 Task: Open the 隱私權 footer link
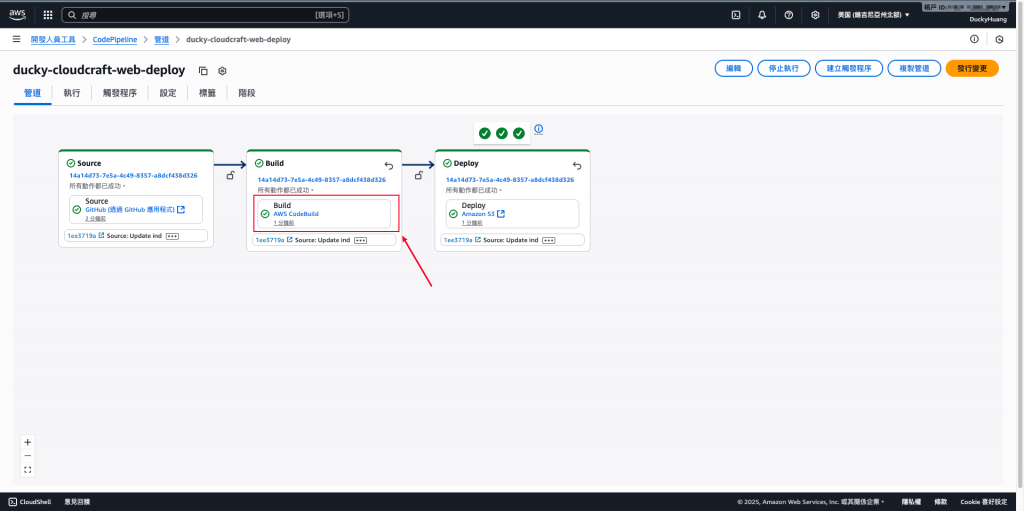pos(911,502)
